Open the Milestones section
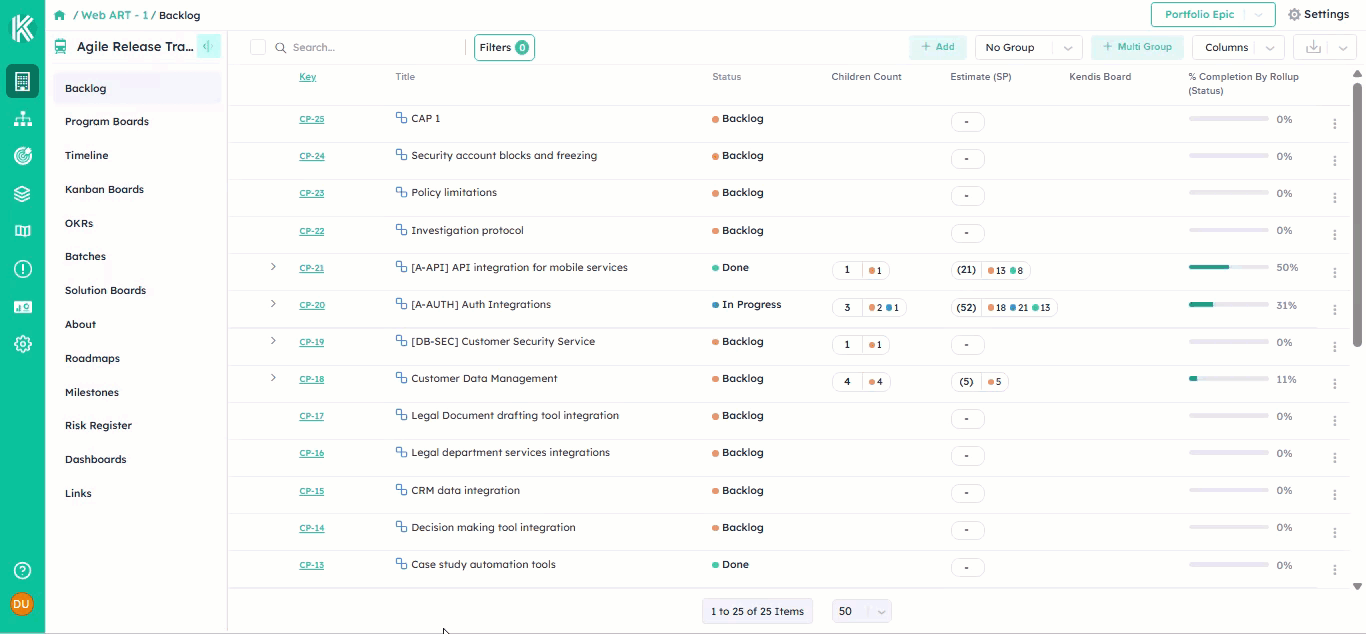 [x=91, y=392]
